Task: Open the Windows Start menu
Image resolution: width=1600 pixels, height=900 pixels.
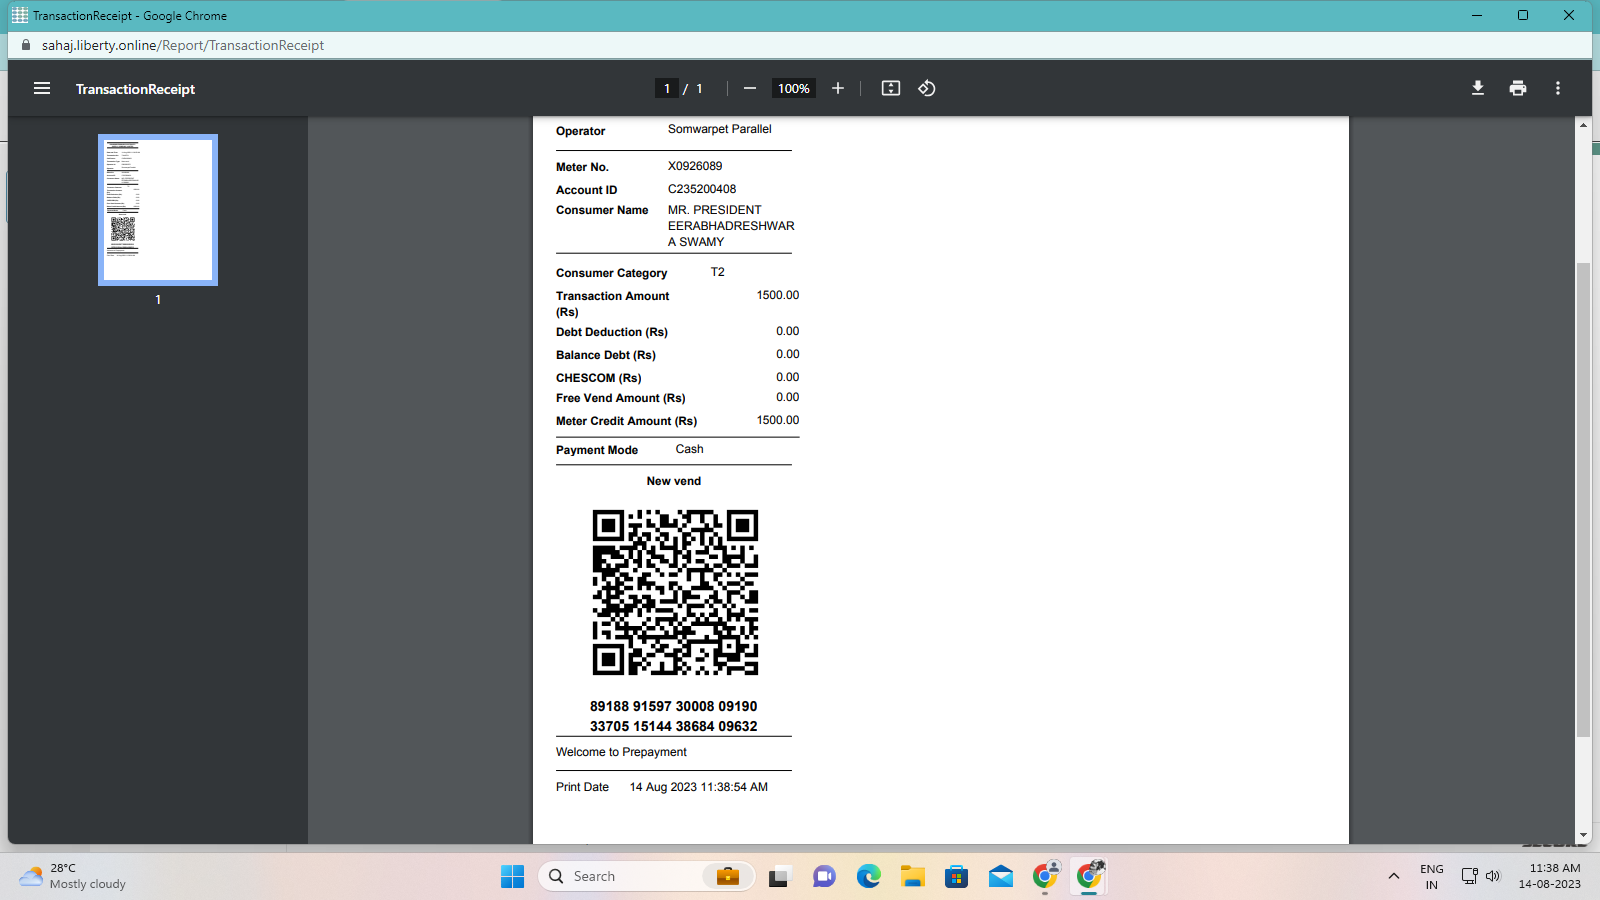Action: tap(512, 876)
